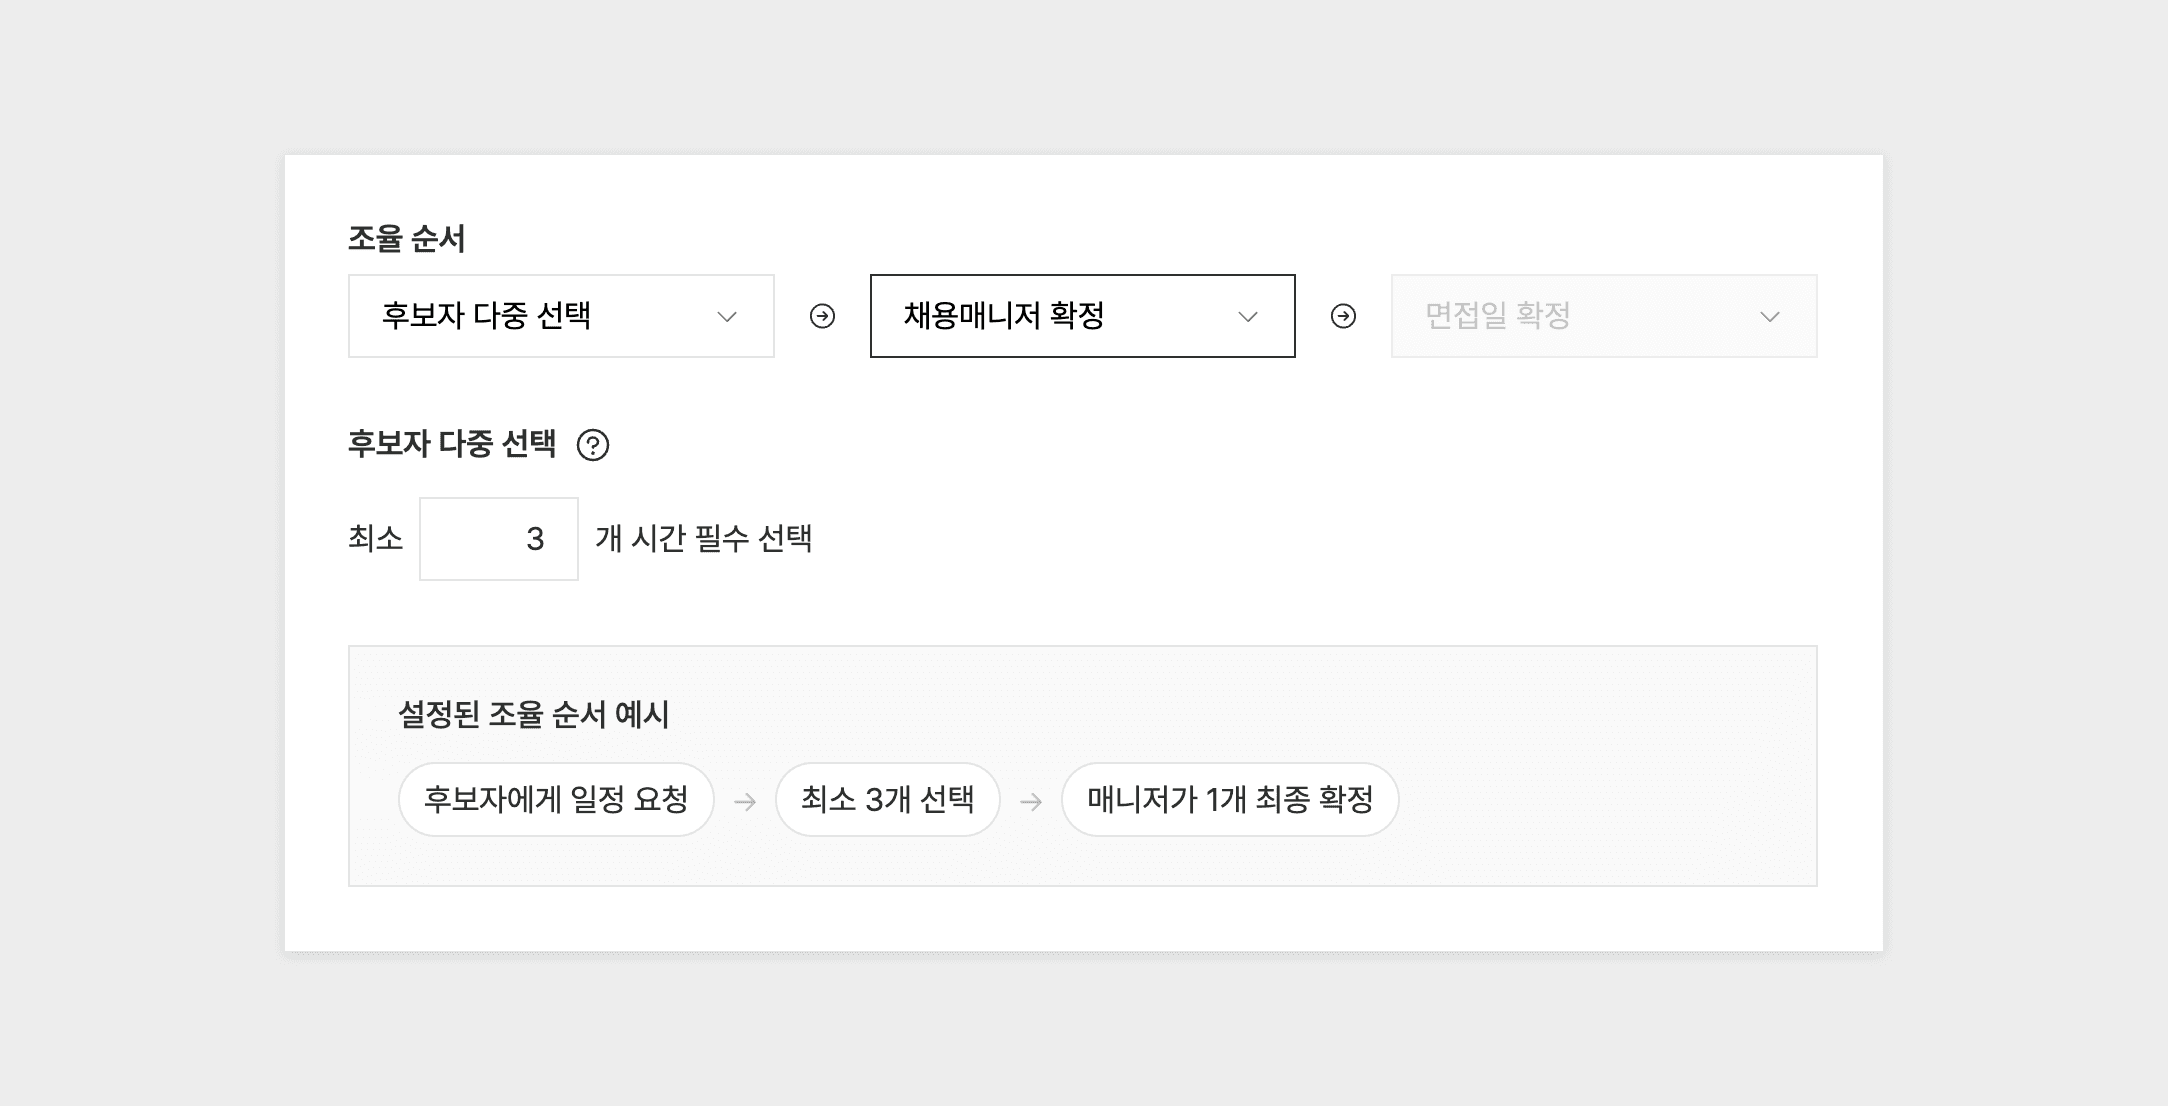Click the 매니저가 1개 최종 확정 chip
The width and height of the screenshot is (2168, 1106).
click(x=1229, y=799)
